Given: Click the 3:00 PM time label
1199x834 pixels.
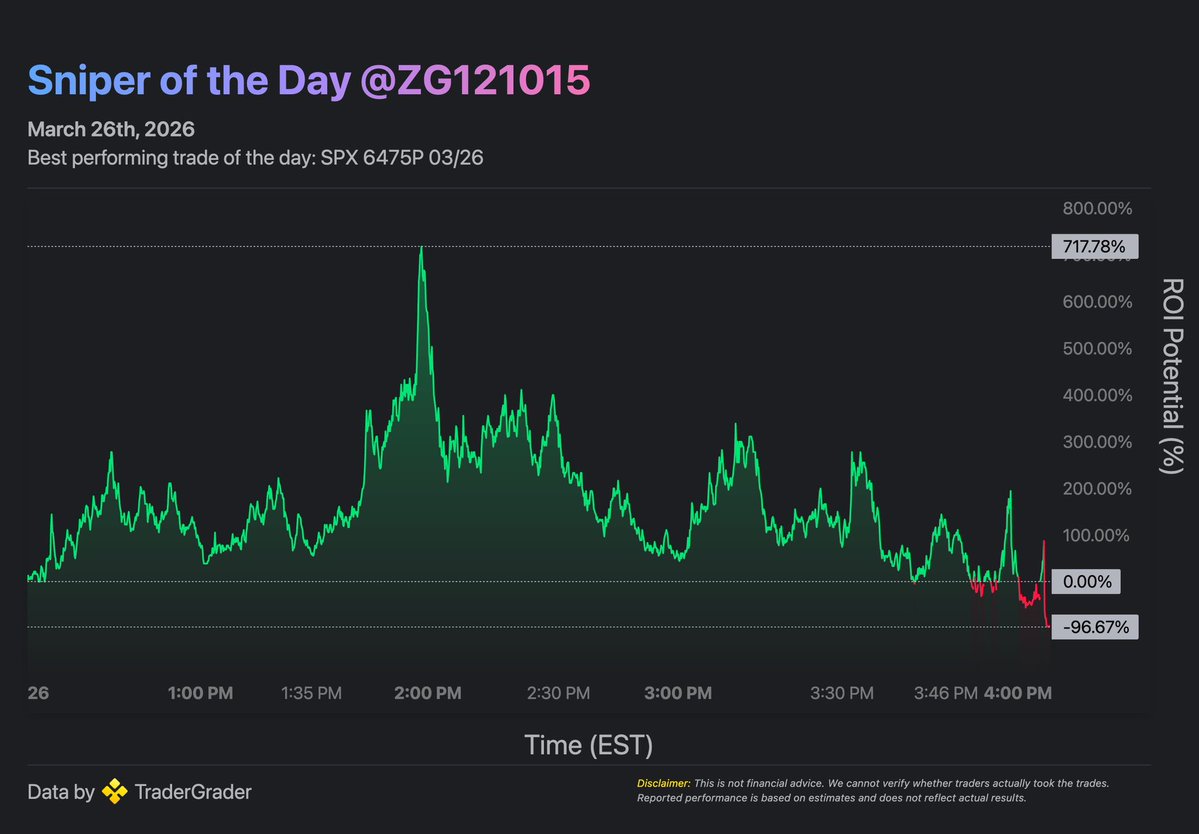Looking at the screenshot, I should pos(678,692).
